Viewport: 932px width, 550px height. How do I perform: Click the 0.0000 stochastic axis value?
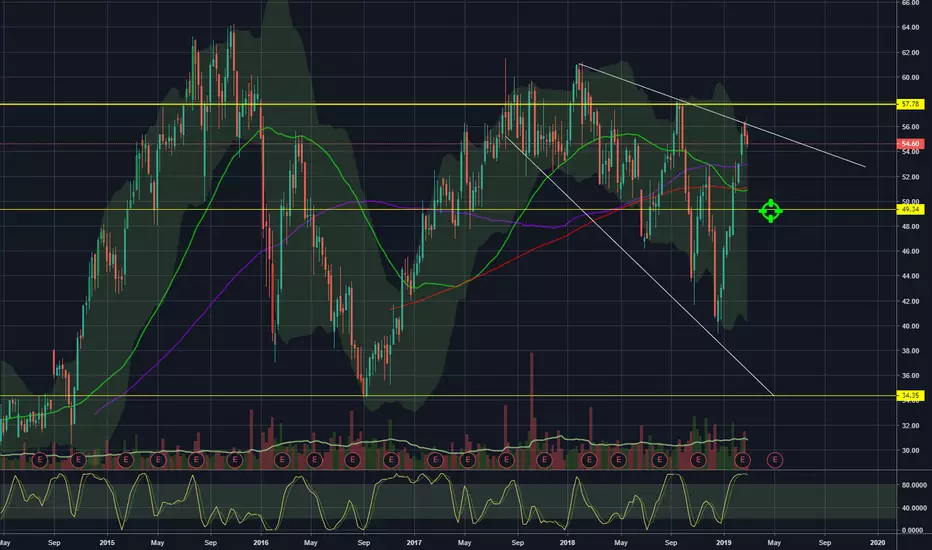(914, 530)
